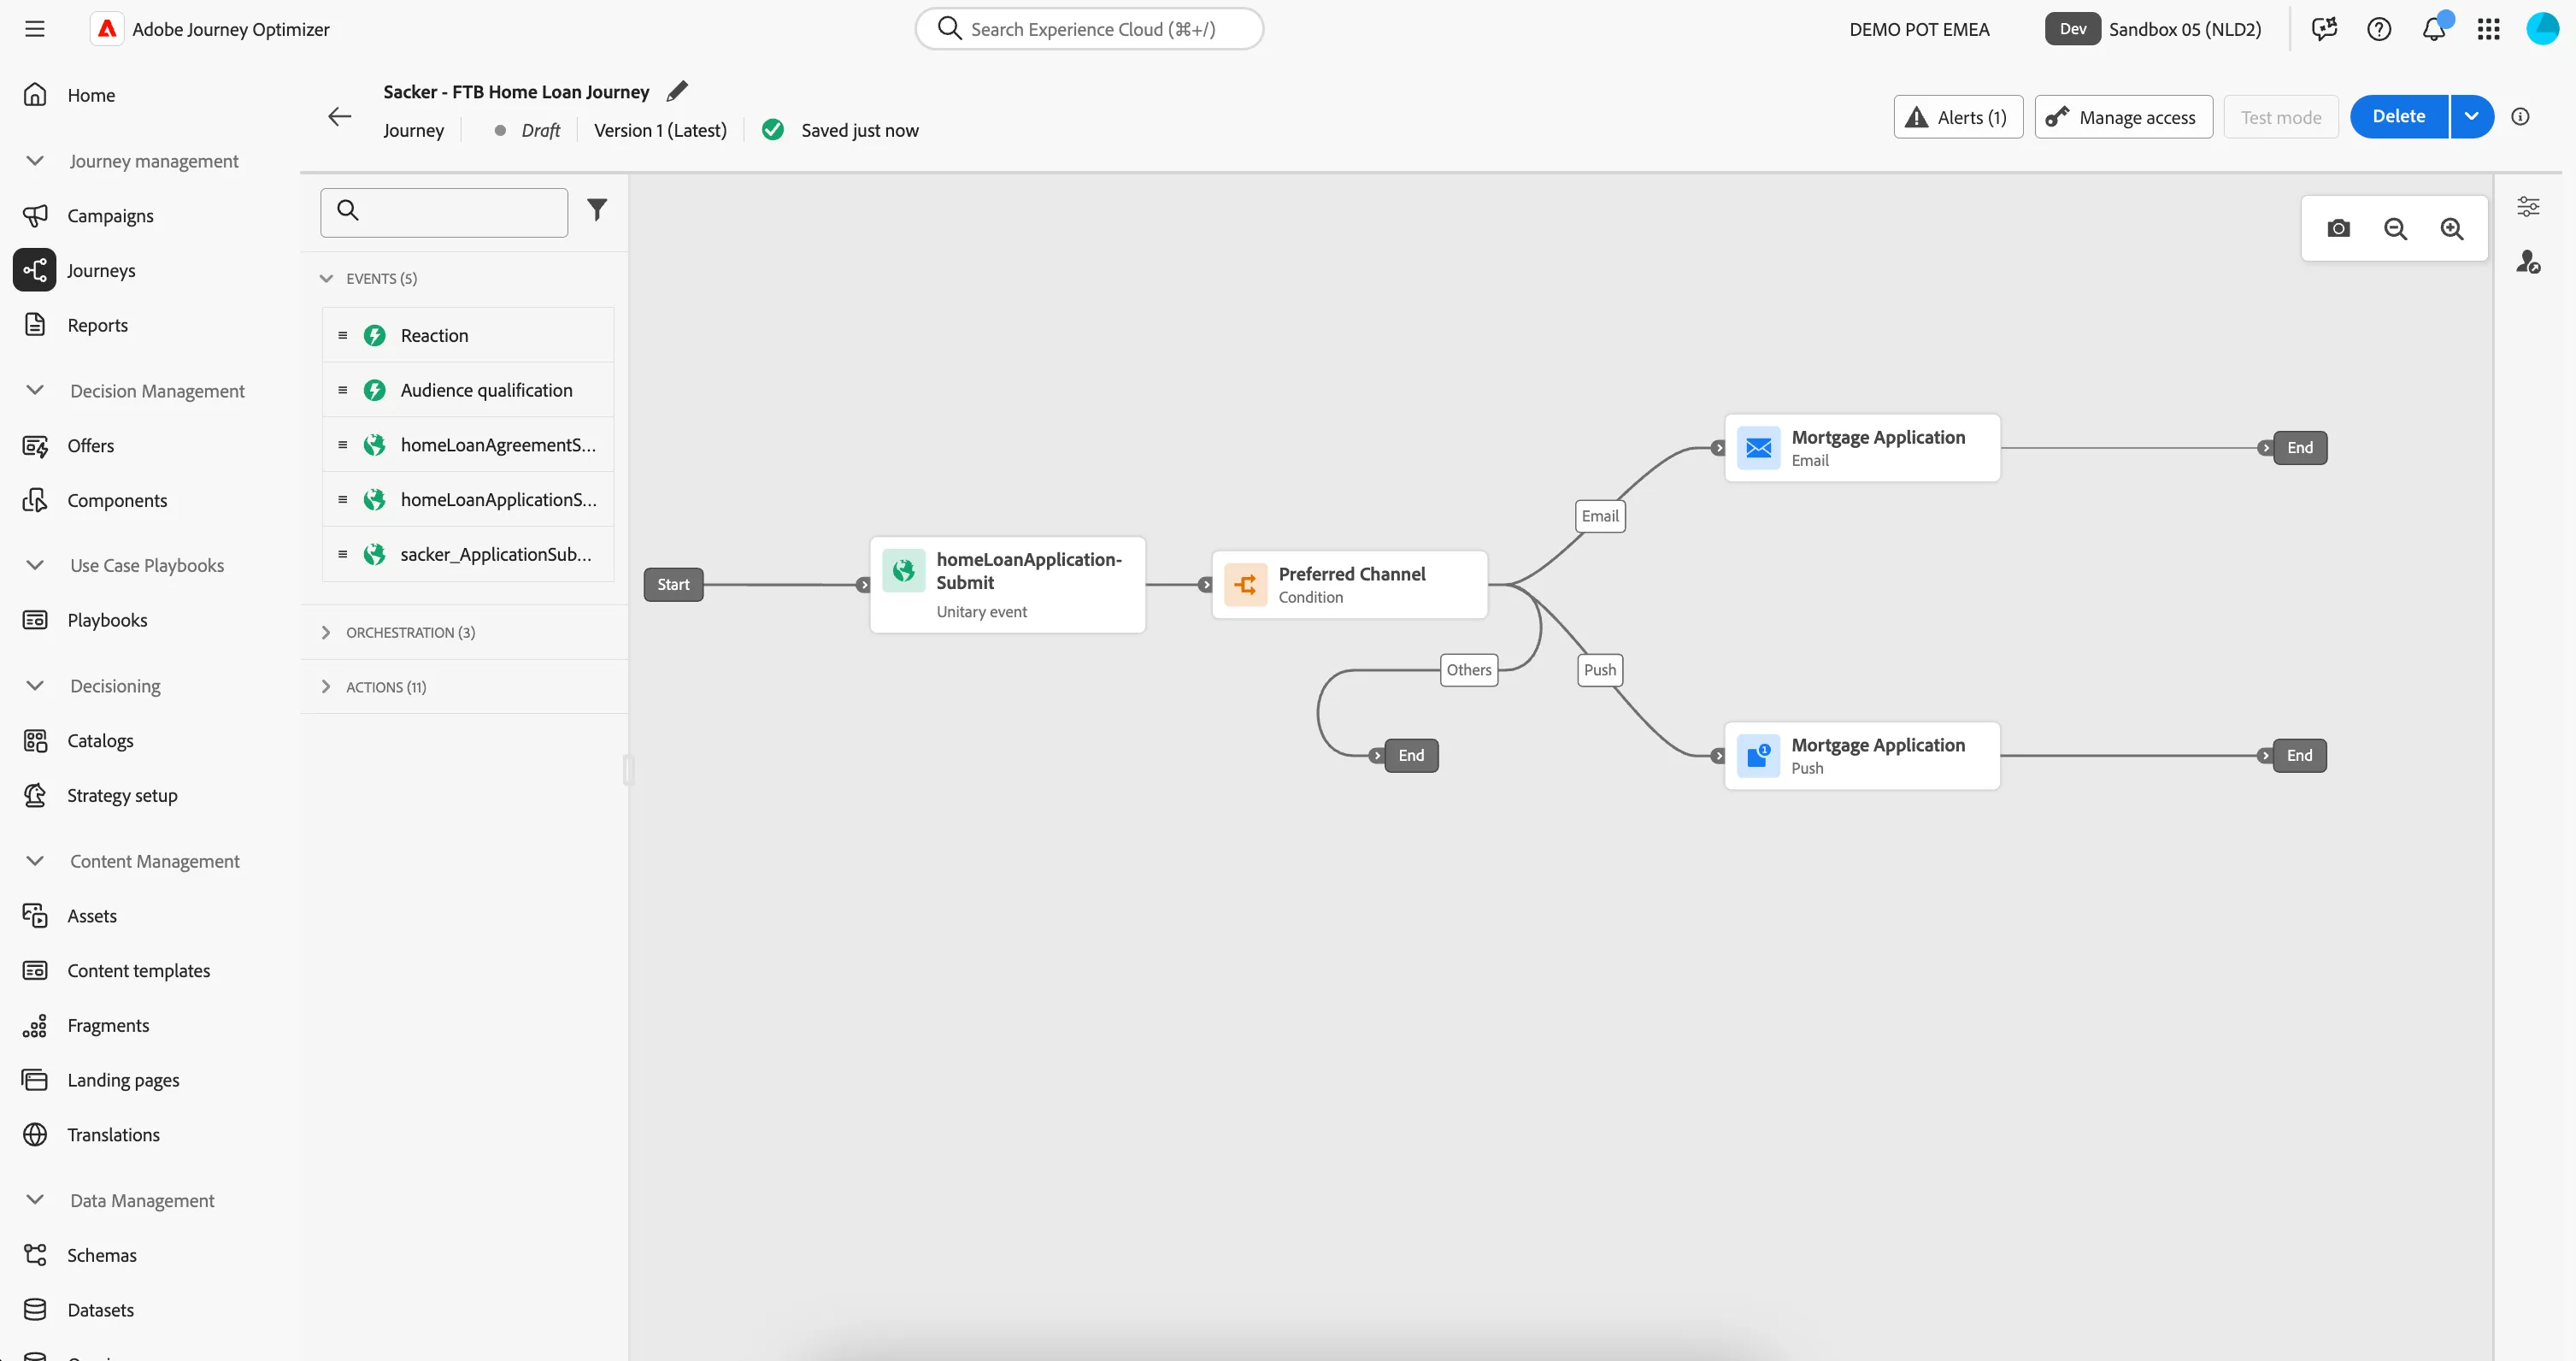Open the app switcher grid
The image size is (2576, 1361).
[2489, 29]
